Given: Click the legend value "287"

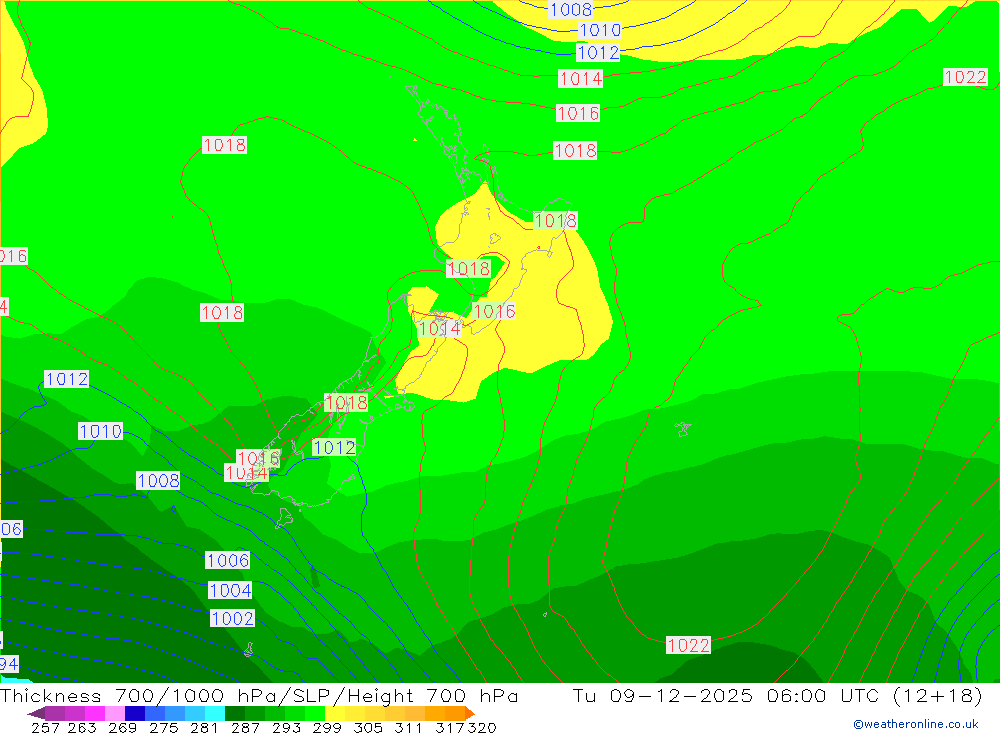Looking at the screenshot, I should [245, 727].
